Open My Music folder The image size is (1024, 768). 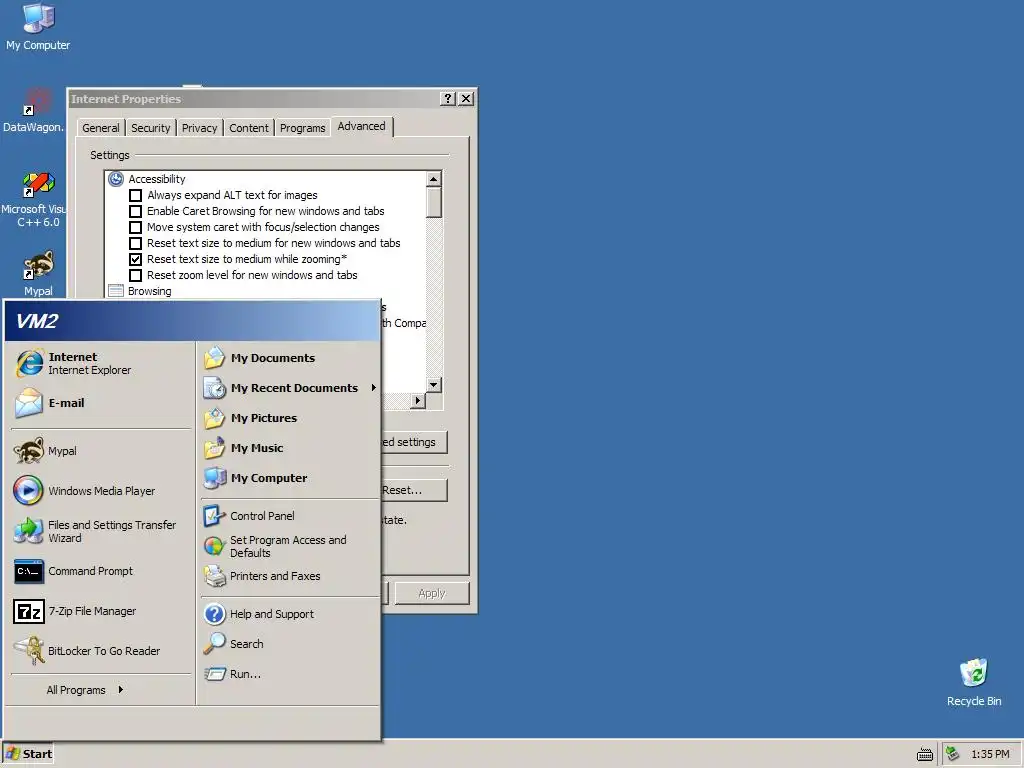click(290, 448)
